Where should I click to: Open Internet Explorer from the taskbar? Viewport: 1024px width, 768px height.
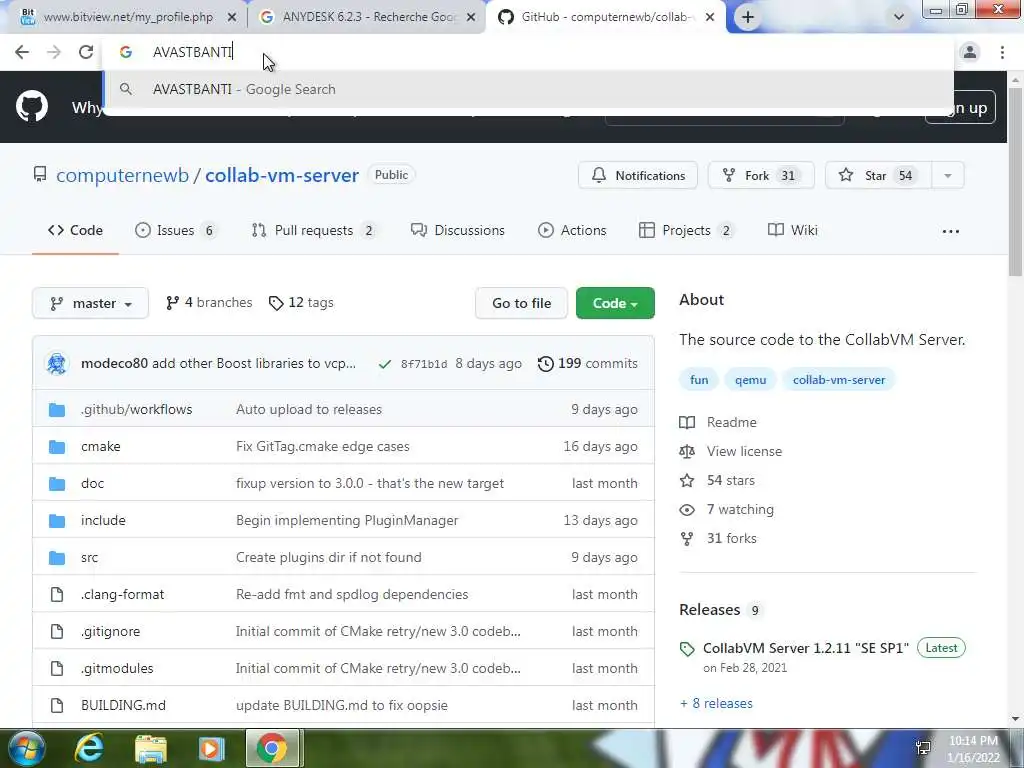(88, 748)
